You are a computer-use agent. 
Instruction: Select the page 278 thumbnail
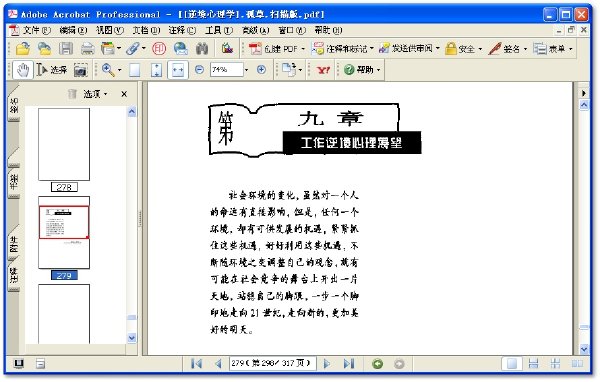(x=64, y=144)
